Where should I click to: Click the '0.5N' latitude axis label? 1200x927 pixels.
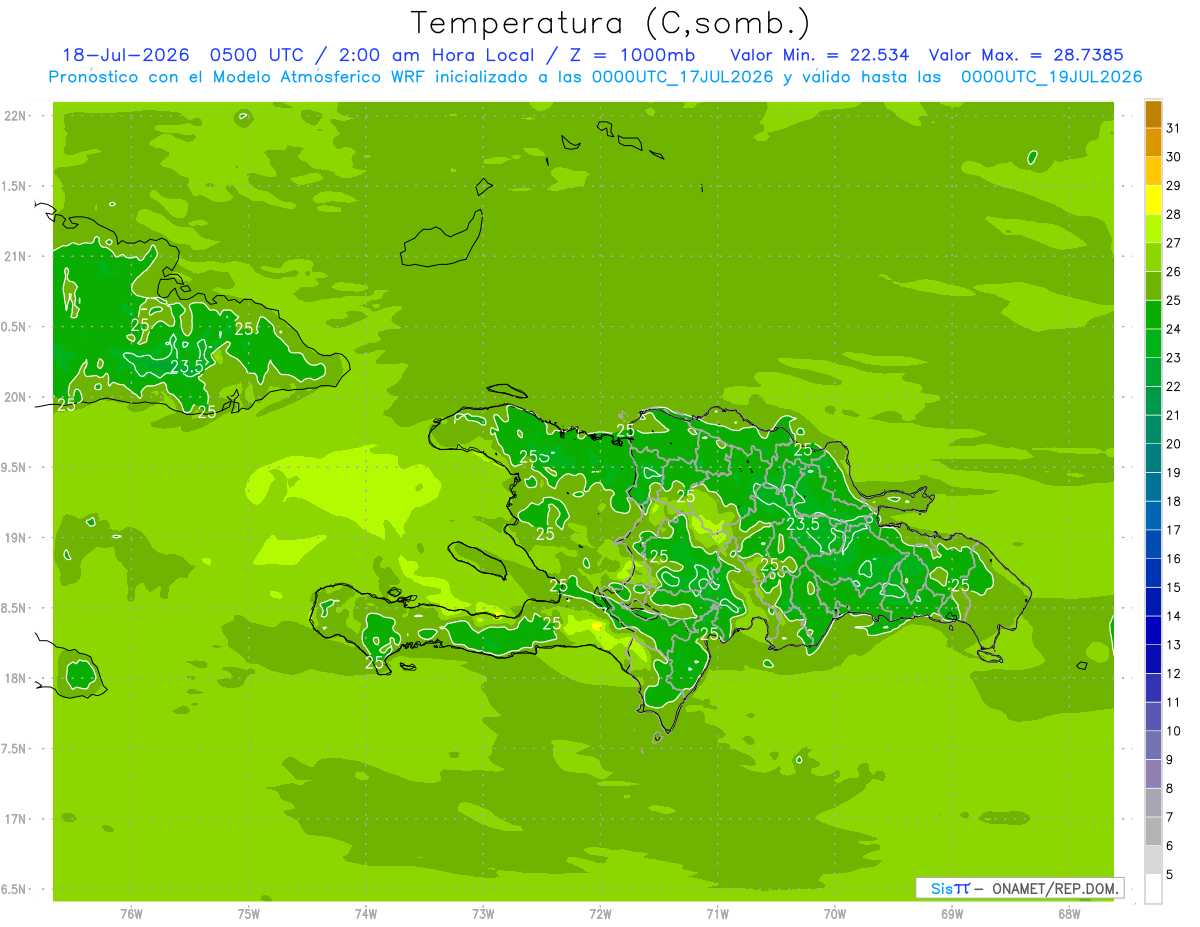(15, 327)
